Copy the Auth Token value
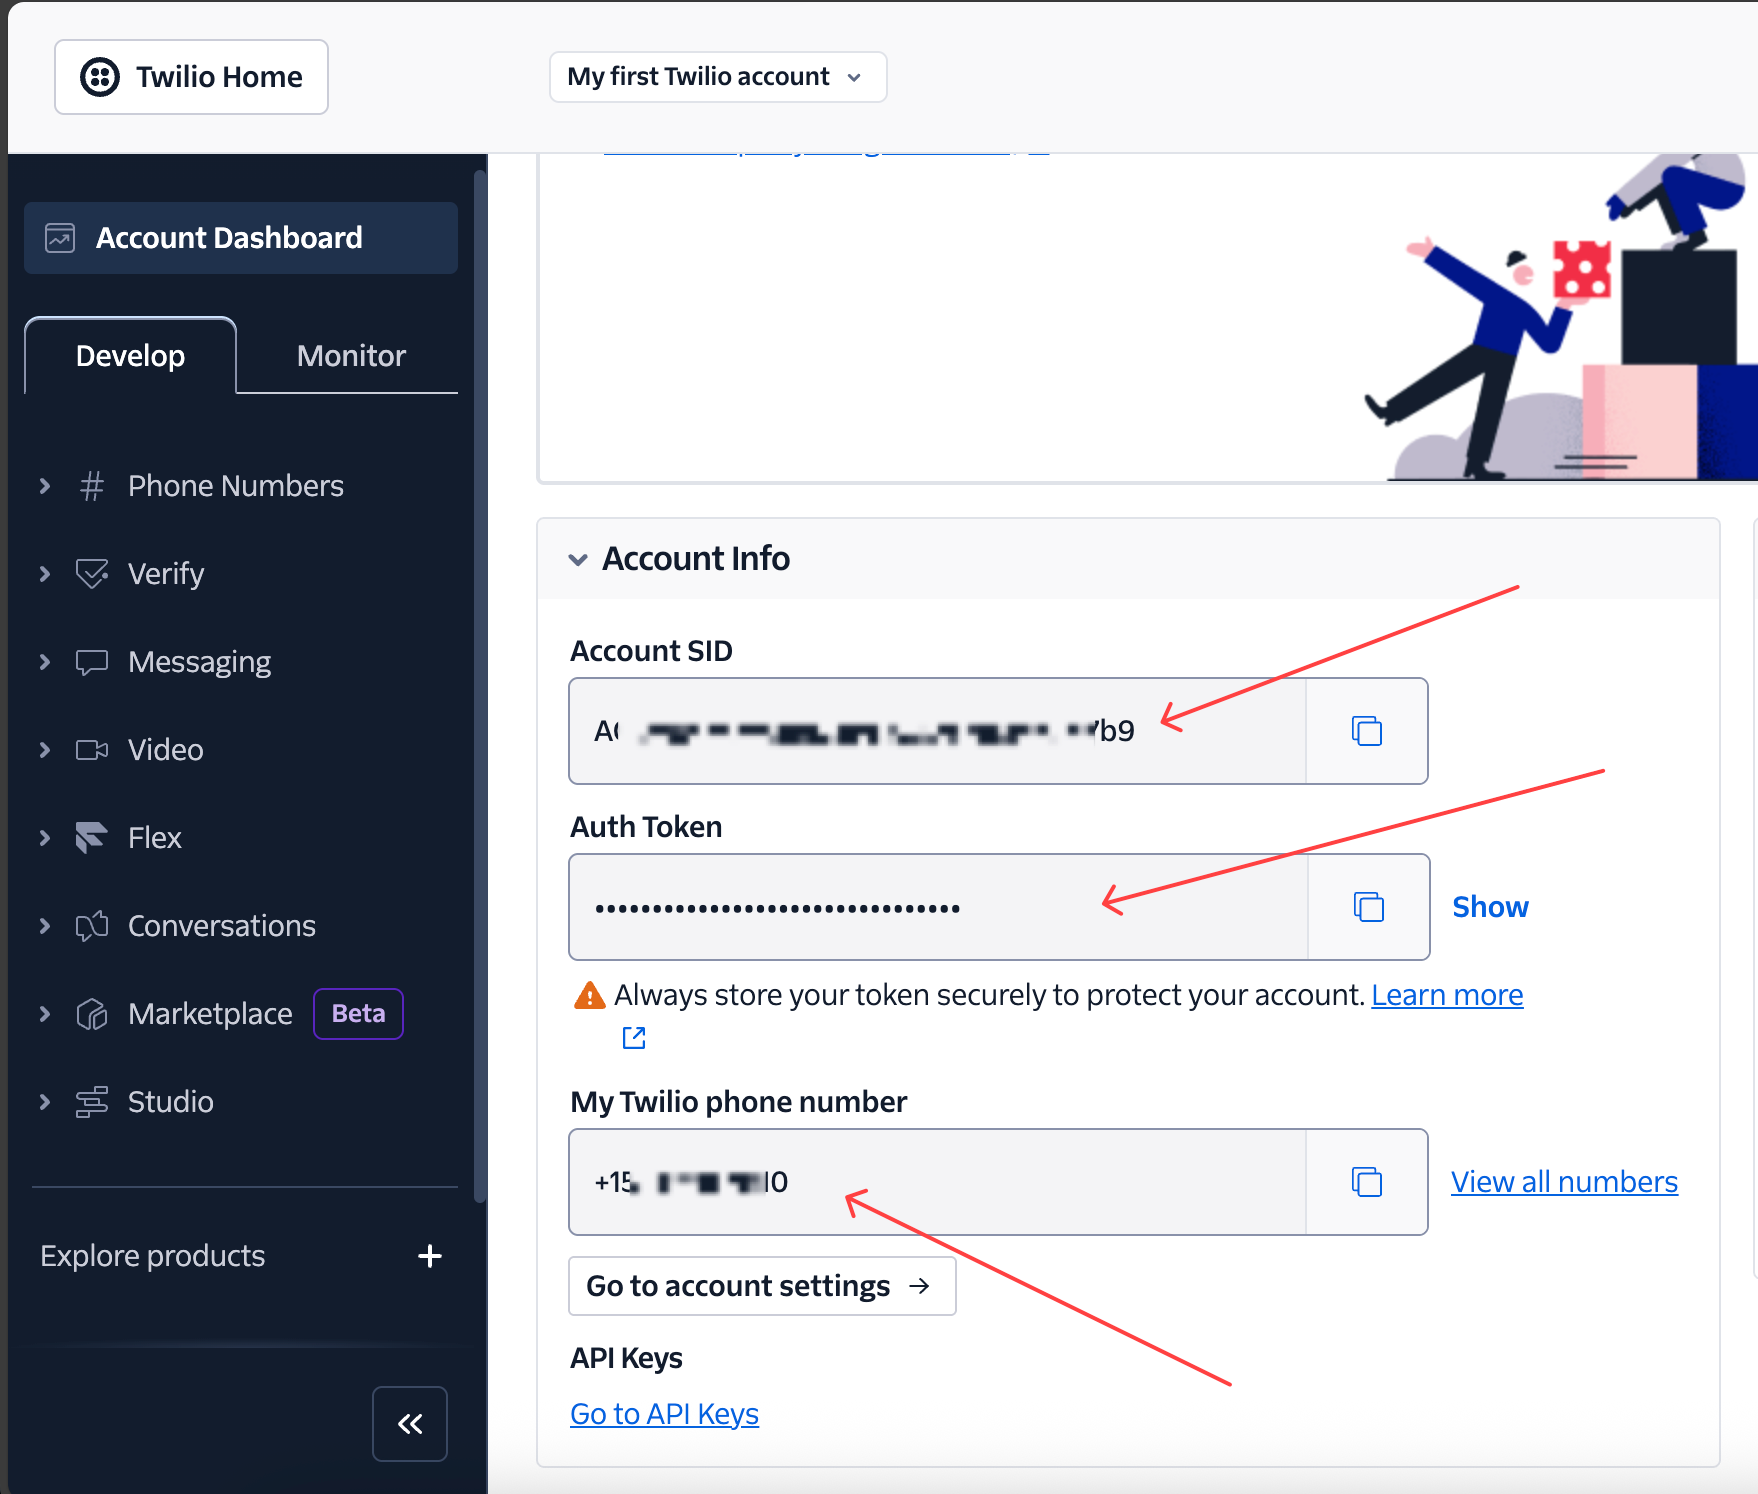This screenshot has height=1494, width=1758. (1368, 907)
